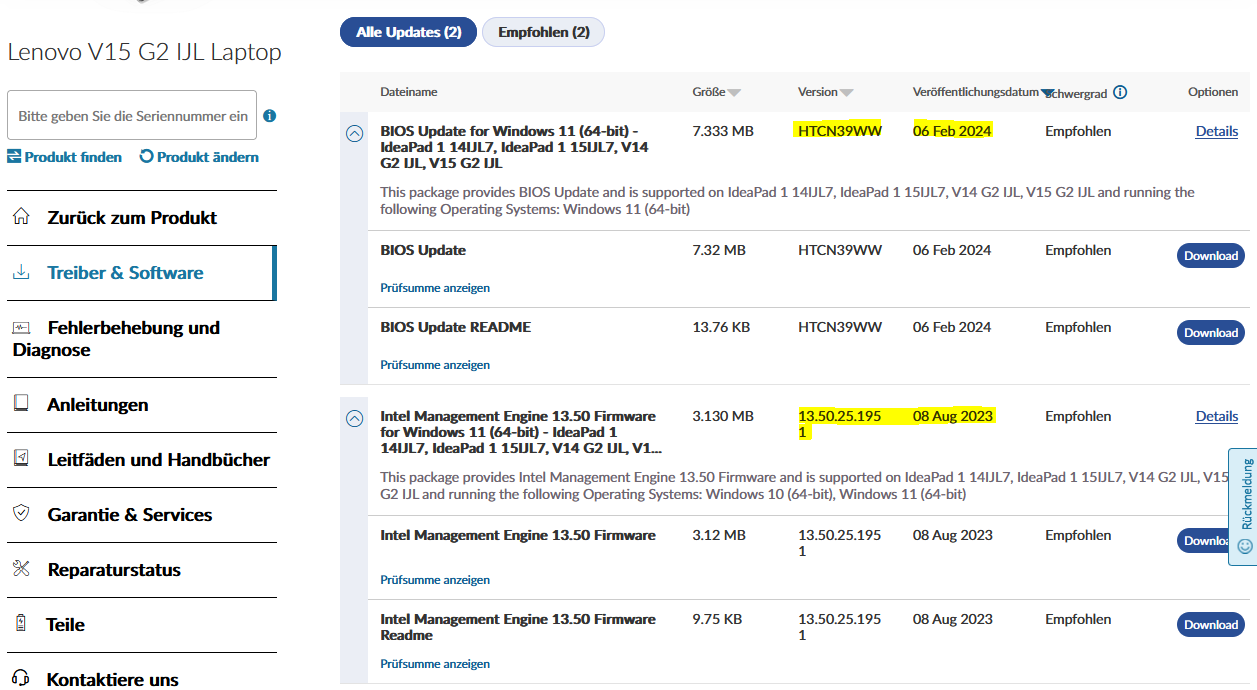Show Prüfsumme anzeigen under BIOS Update
Image resolution: width=1257 pixels, height=690 pixels.
coord(435,288)
